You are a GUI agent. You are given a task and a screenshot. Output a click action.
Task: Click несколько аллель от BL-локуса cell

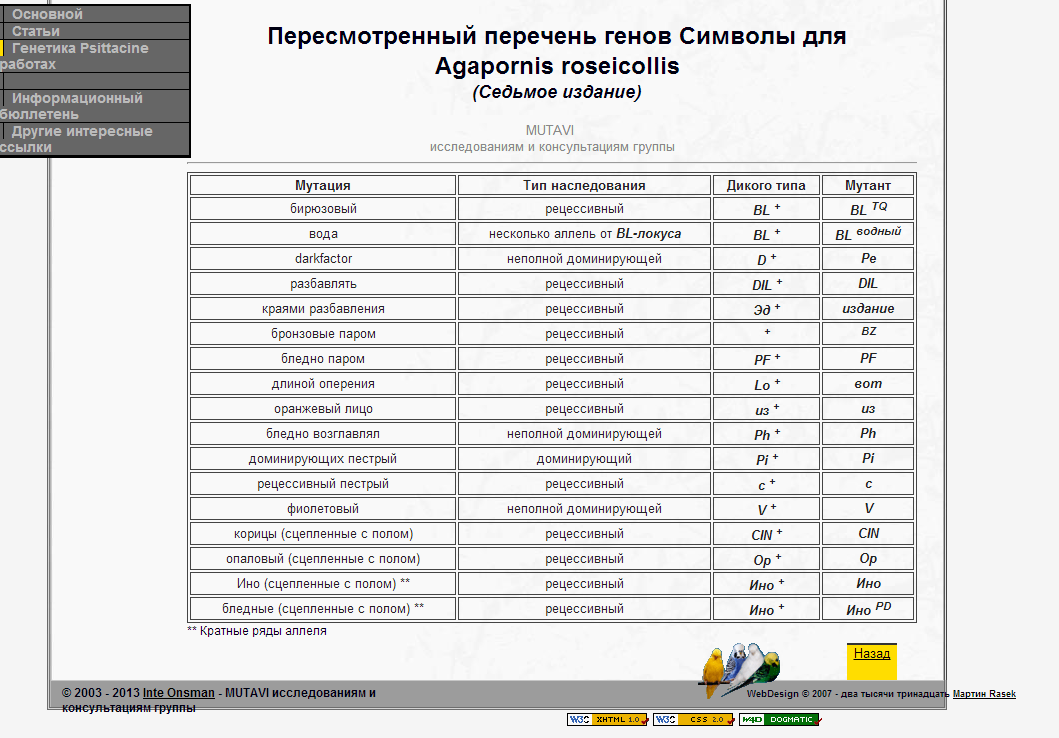tap(584, 234)
